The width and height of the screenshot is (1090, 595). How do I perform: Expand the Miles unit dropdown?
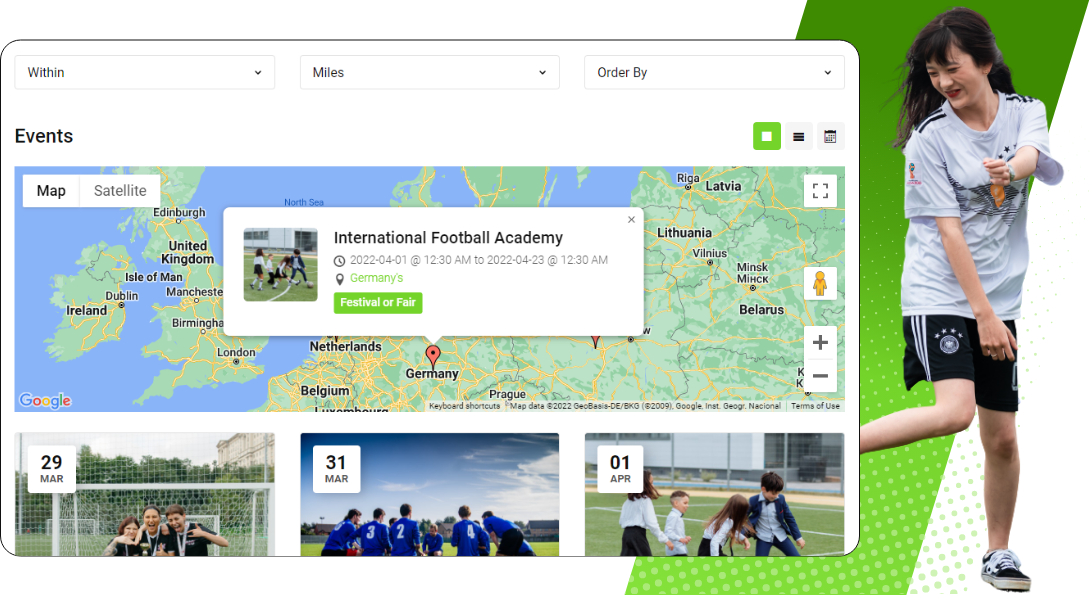pyautogui.click(x=429, y=72)
